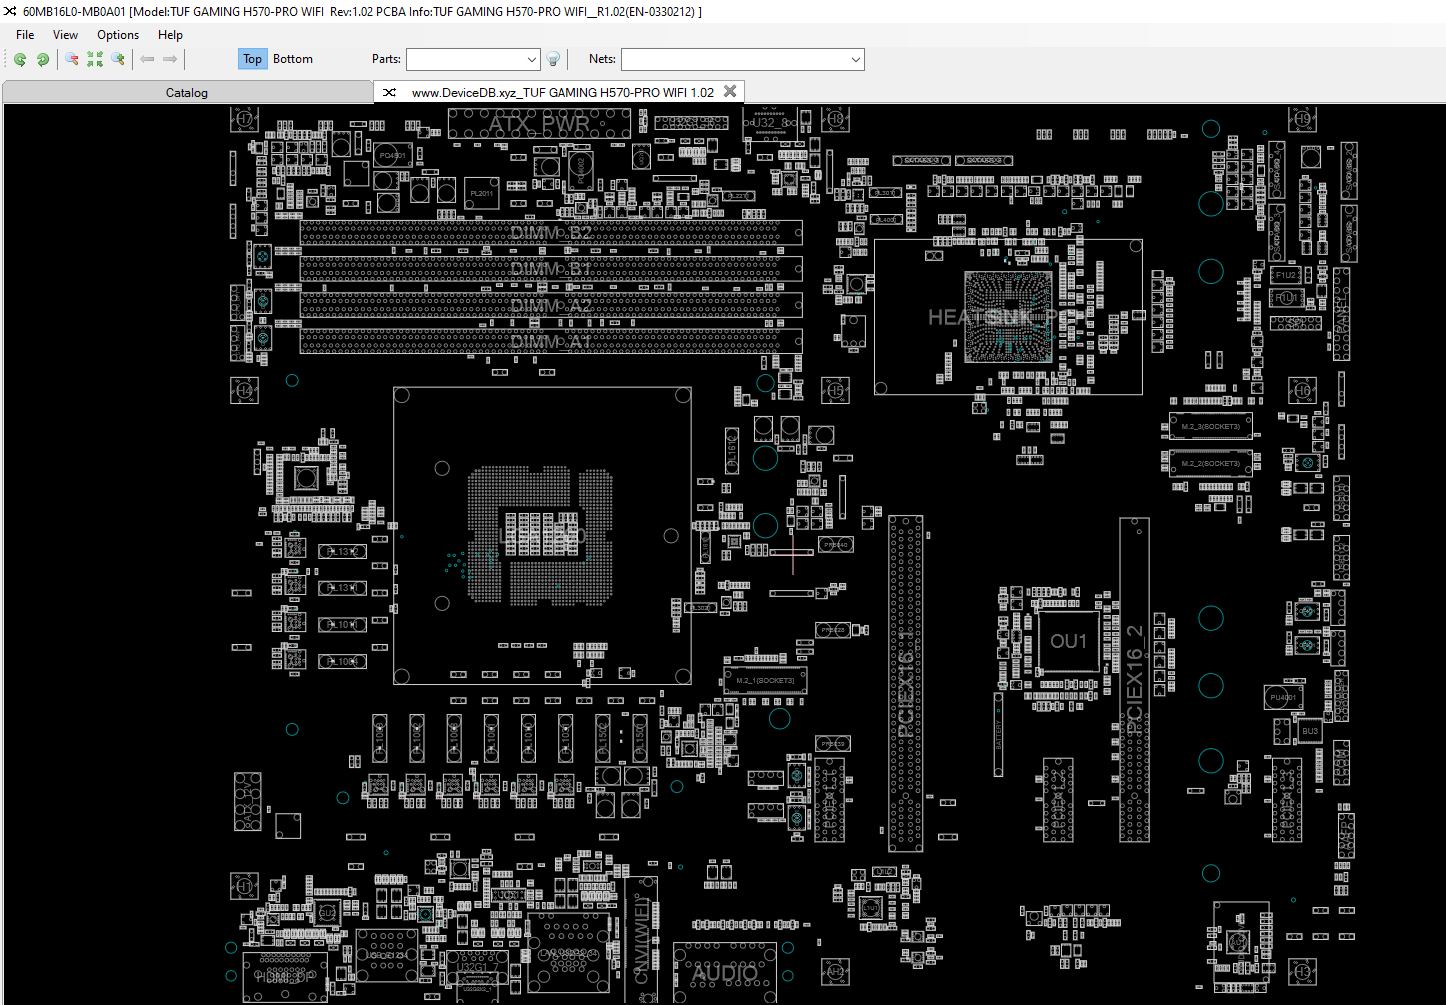Click the zoom in magnifier icon
Viewport: 1446px width, 1005px height.
tap(118, 59)
